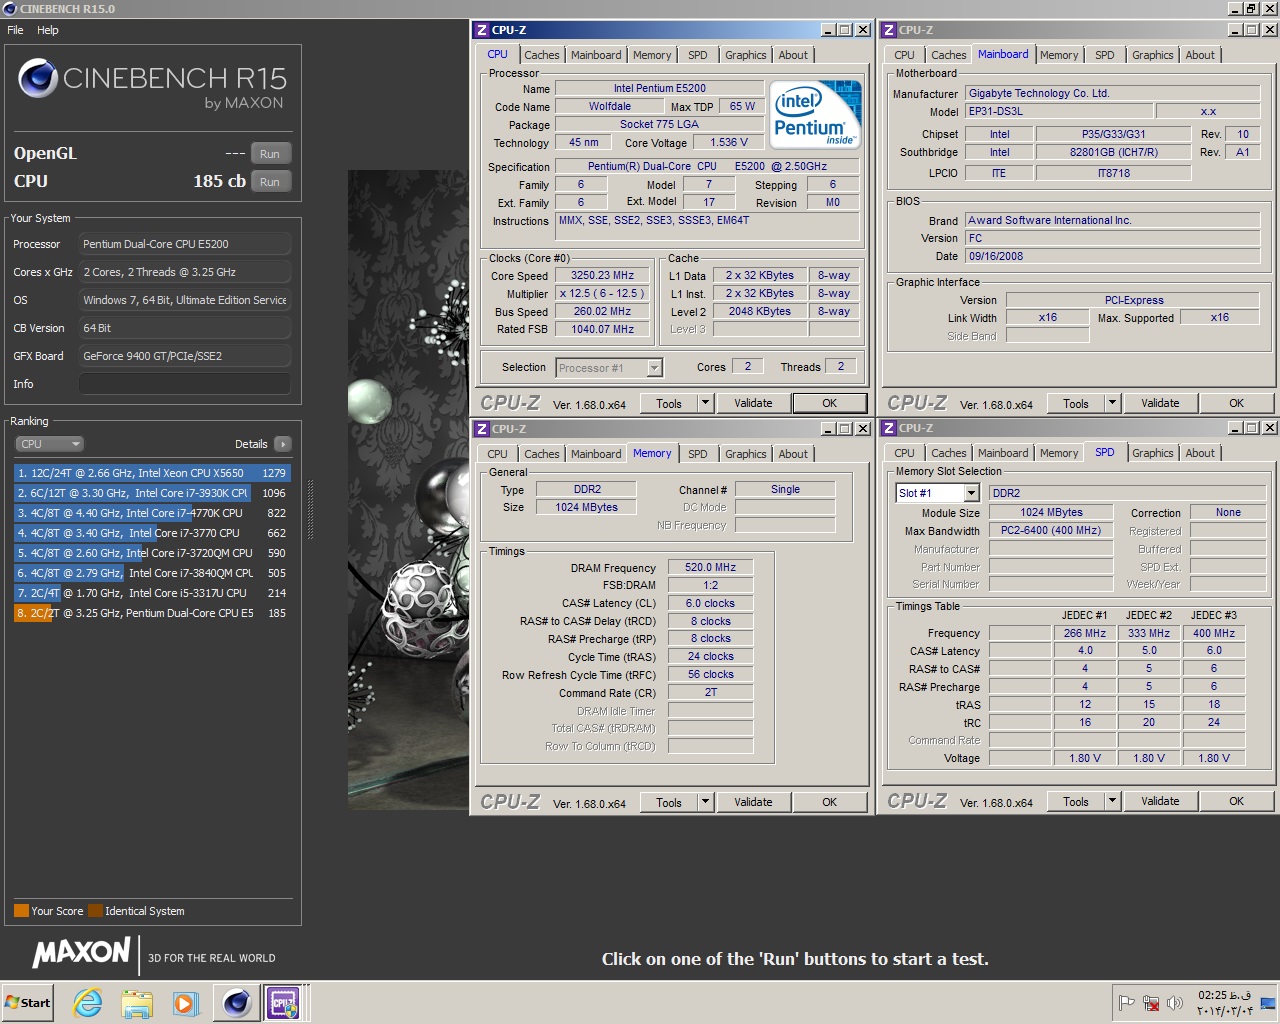Viewport: 1280px width, 1024px height.
Task: Click the orange Your Score legend swatch
Action: click(x=21, y=911)
